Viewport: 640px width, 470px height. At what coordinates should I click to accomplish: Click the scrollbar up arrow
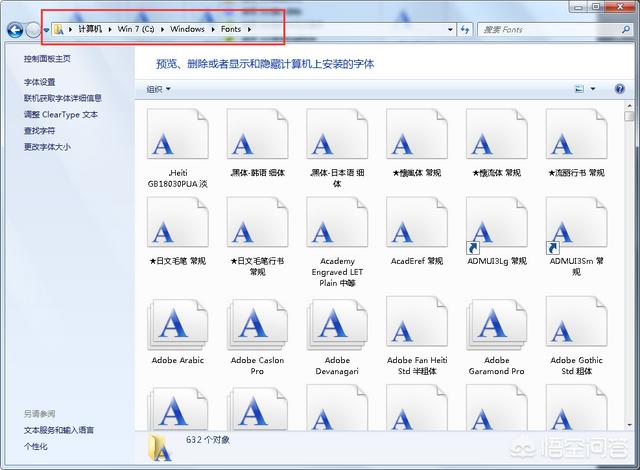(629, 106)
